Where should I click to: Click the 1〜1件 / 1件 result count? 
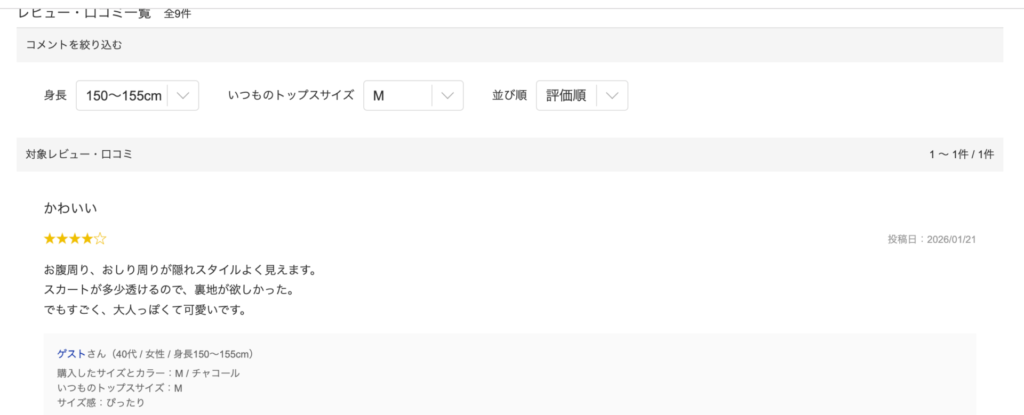point(961,154)
